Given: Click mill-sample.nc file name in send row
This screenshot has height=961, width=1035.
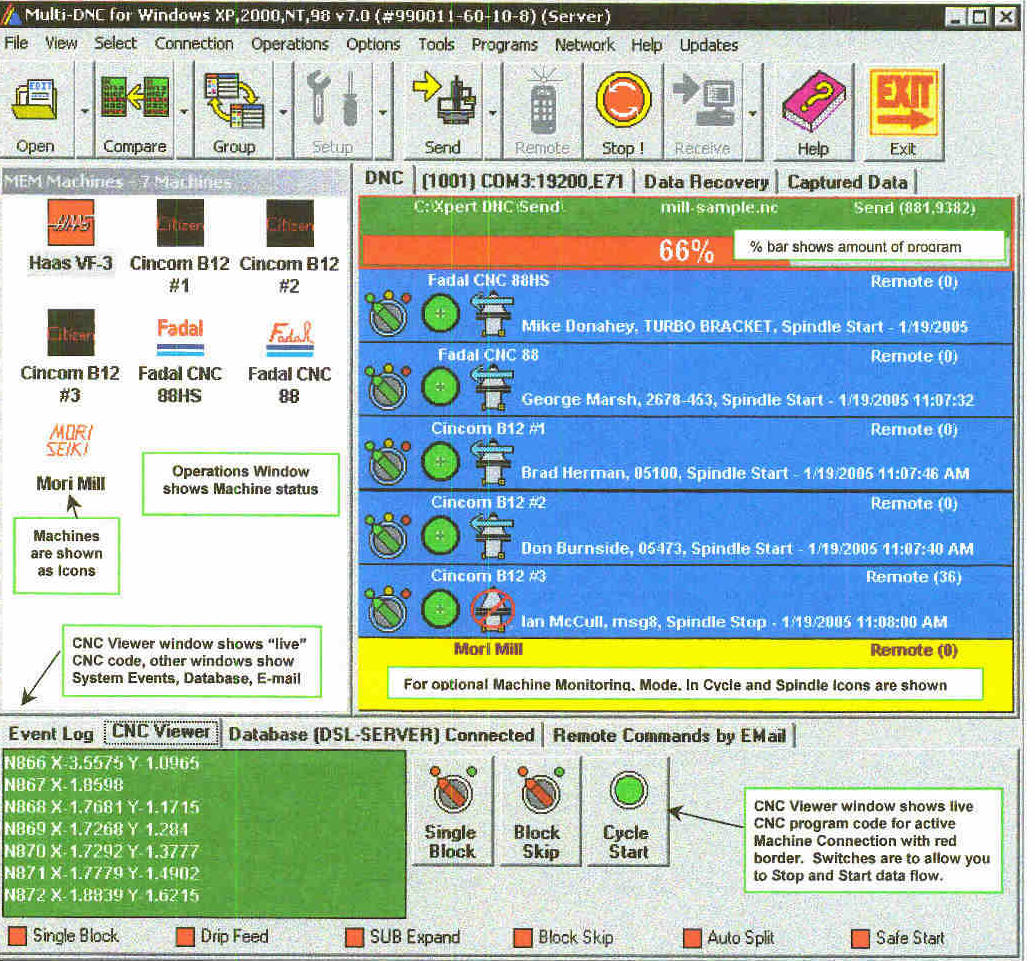Looking at the screenshot, I should [719, 208].
